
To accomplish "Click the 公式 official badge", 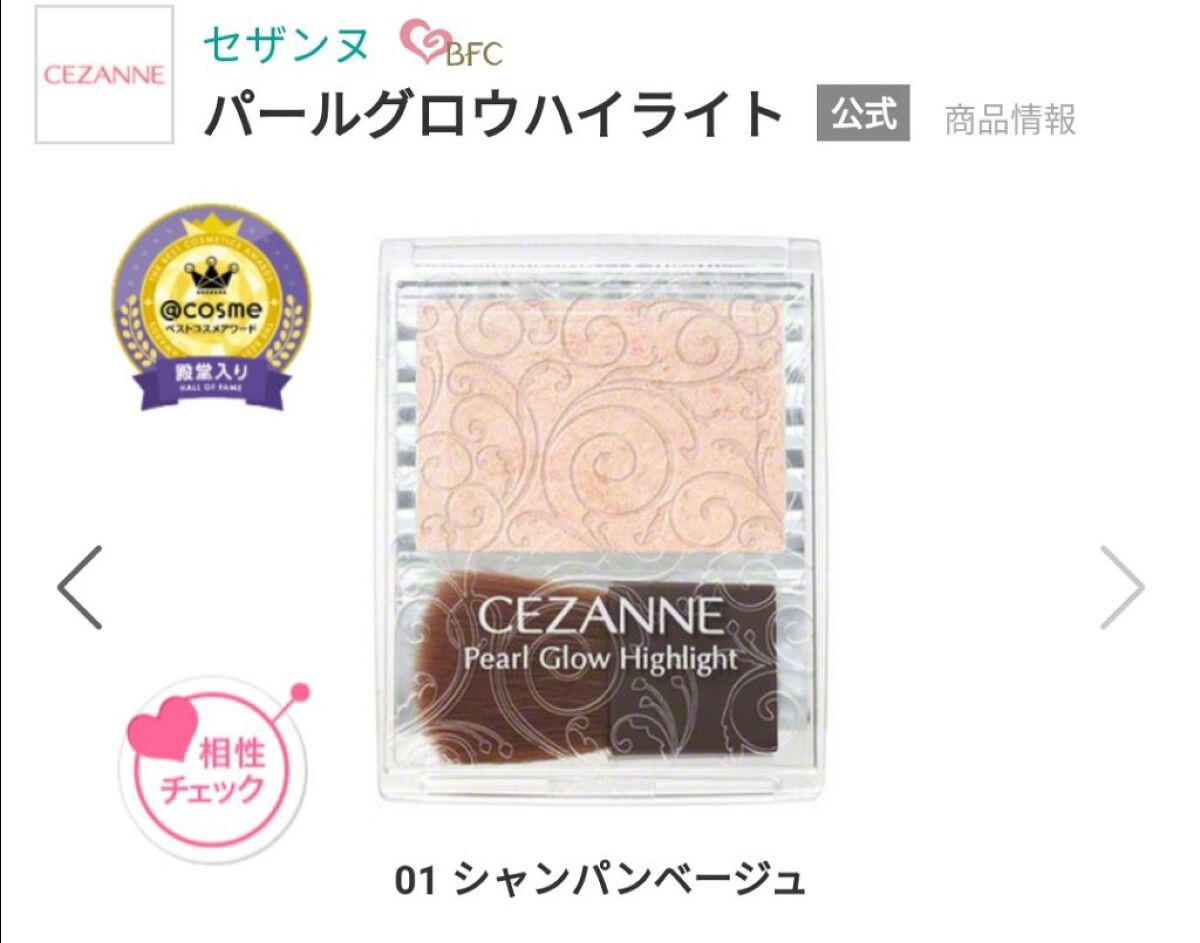I will (x=863, y=113).
